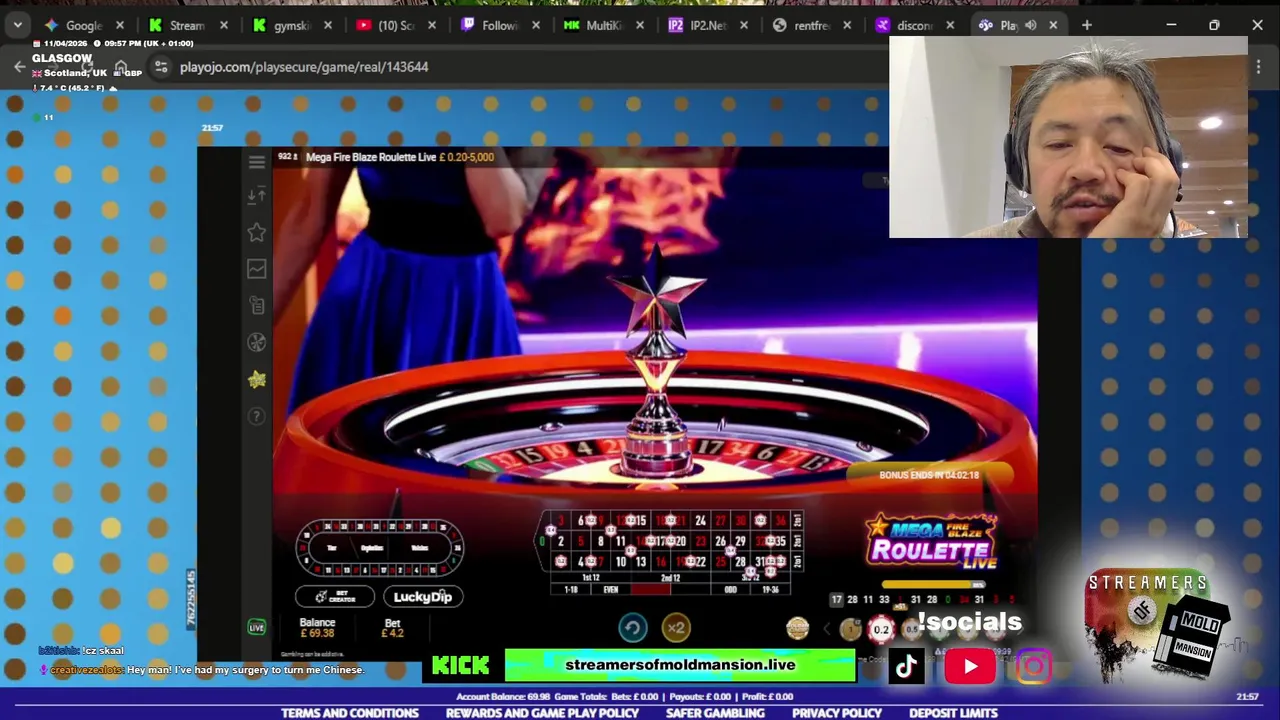Switch to the Google tab

click(x=84, y=25)
